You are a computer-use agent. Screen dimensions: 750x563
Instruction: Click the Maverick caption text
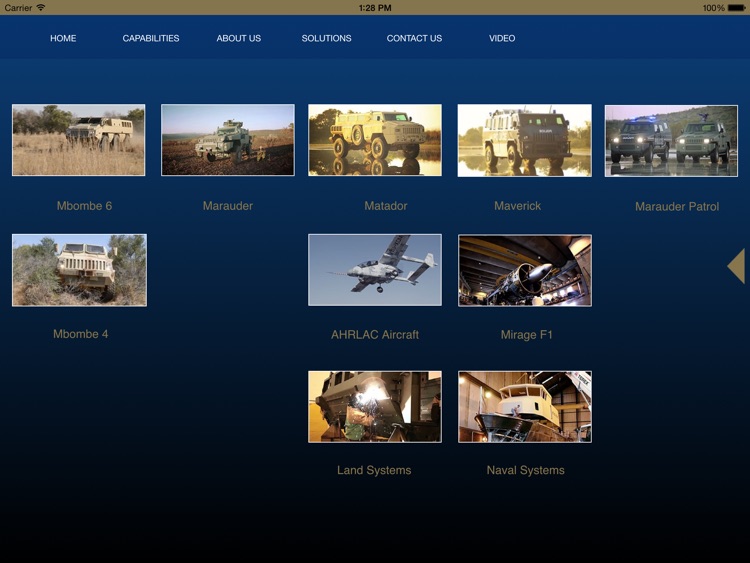click(518, 206)
